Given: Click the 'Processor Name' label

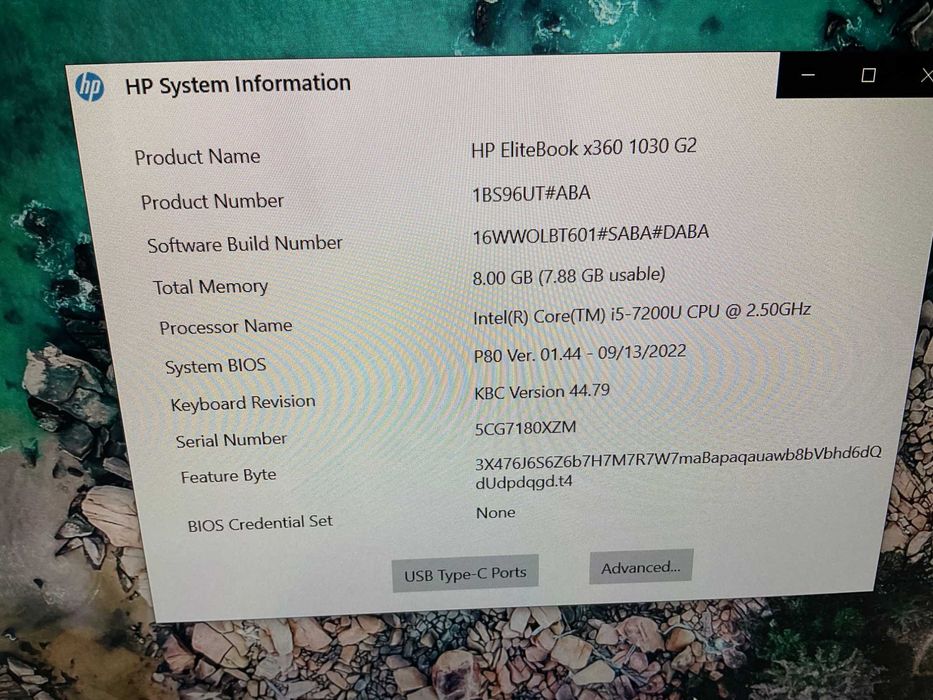Looking at the screenshot, I should [x=226, y=327].
